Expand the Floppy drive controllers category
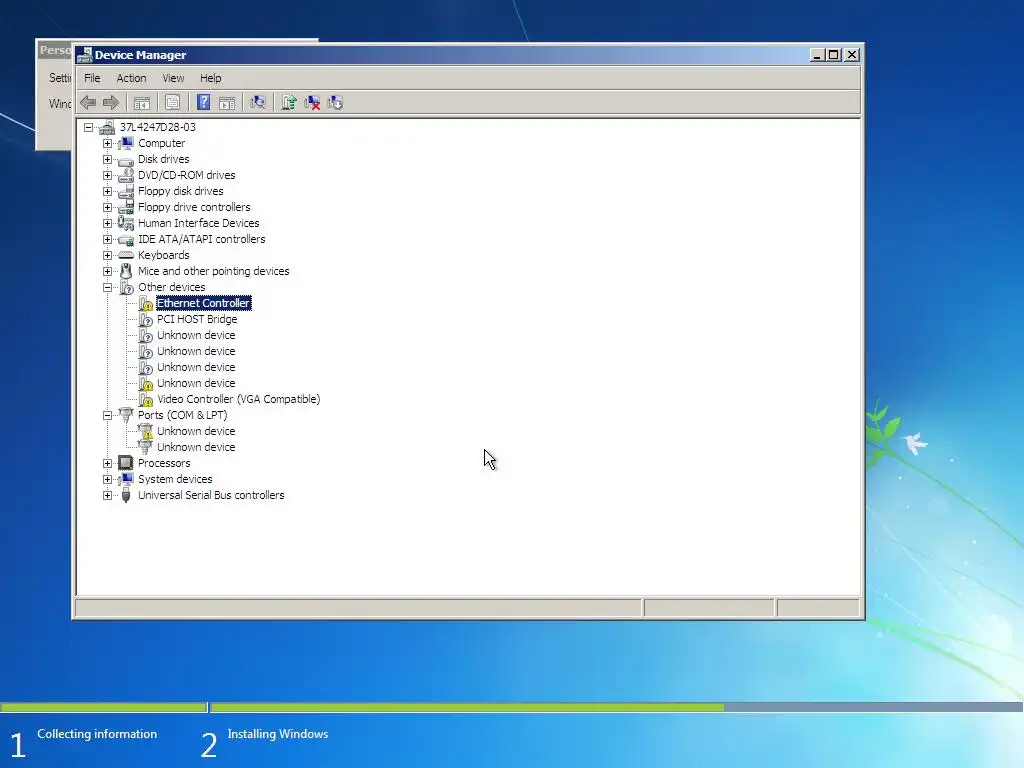The width and height of the screenshot is (1024, 768). 108,207
